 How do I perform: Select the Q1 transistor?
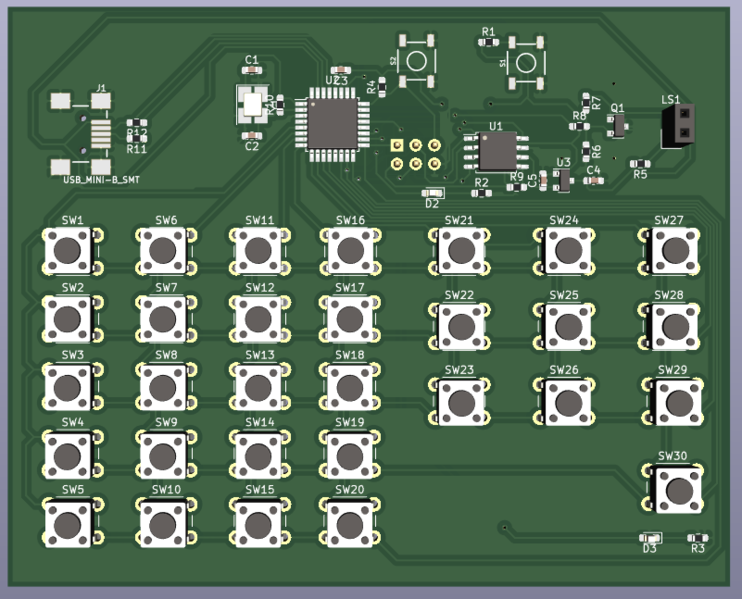[616, 124]
